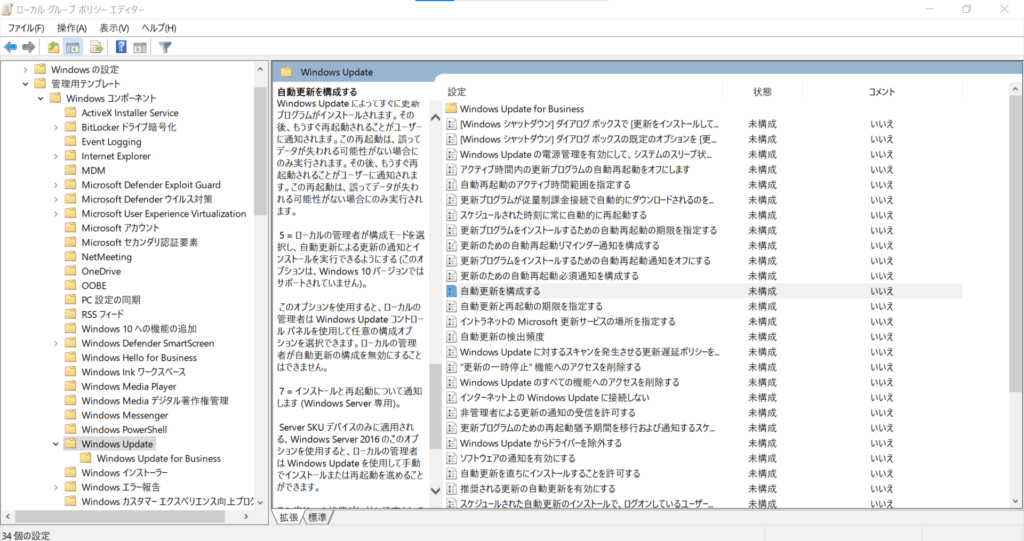Expand the BitLocker ドライブ暗号化 tree node
This screenshot has height=541, width=1024.
coord(56,128)
